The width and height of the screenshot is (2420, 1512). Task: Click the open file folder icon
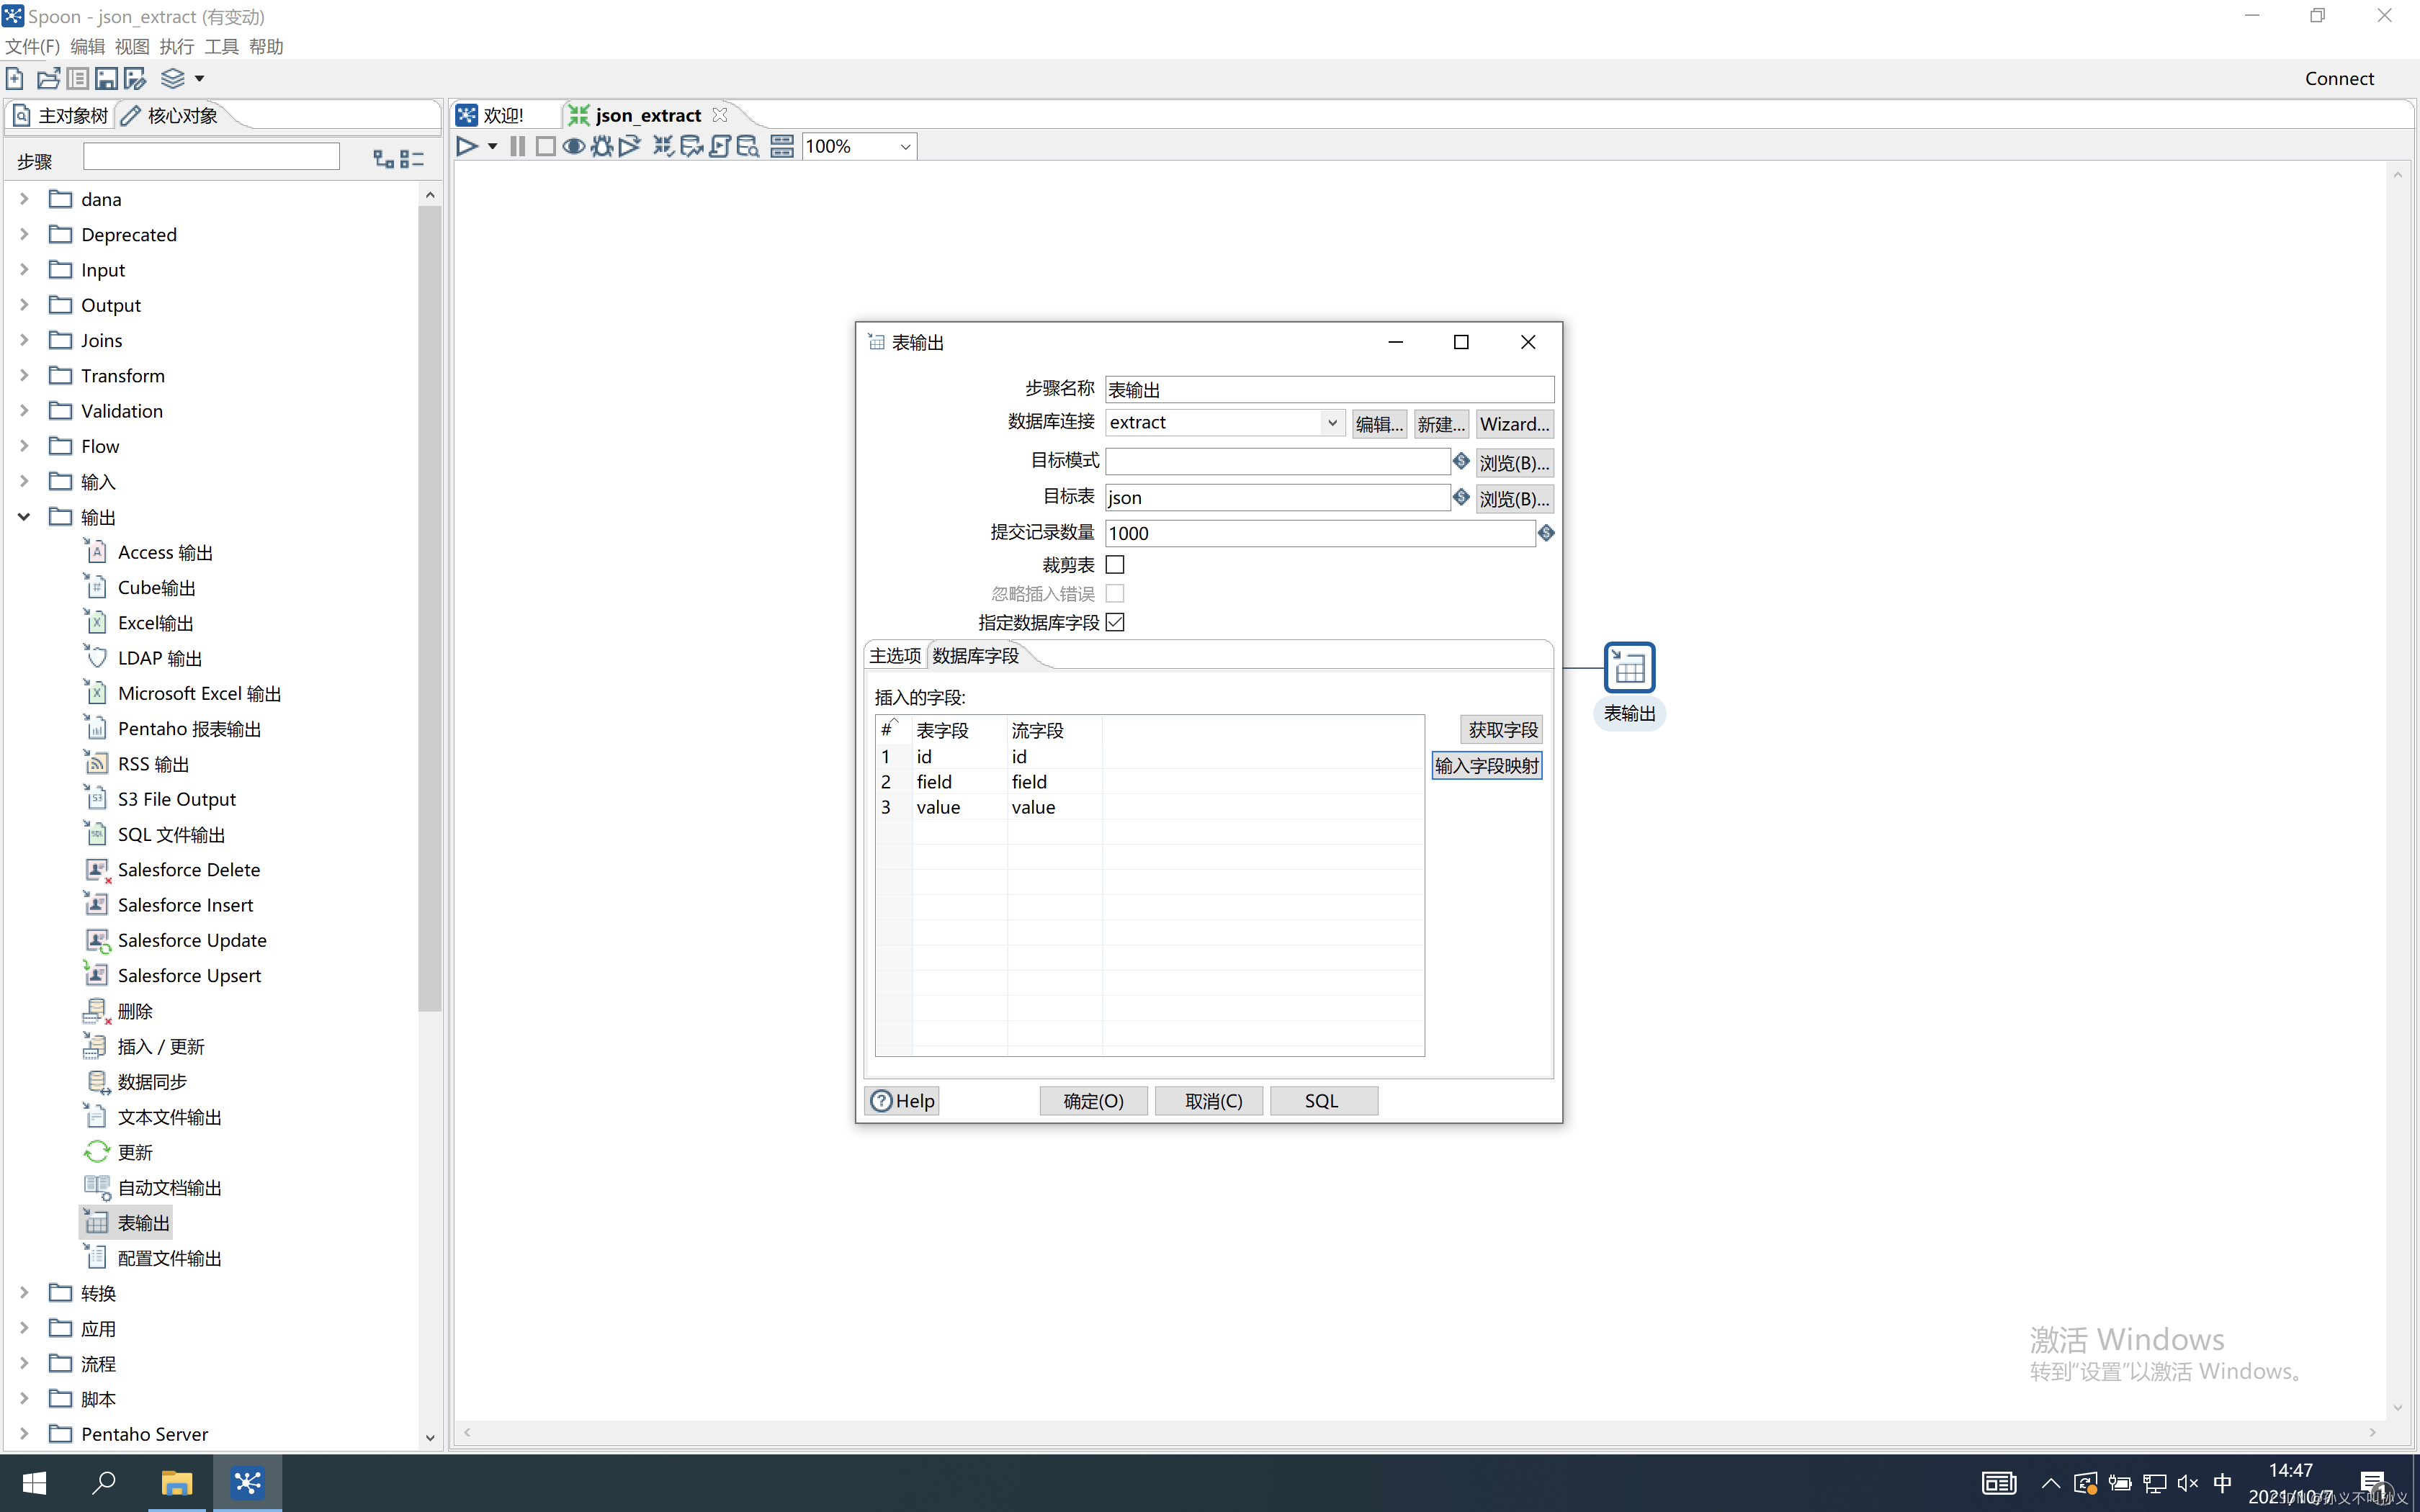tap(48, 78)
